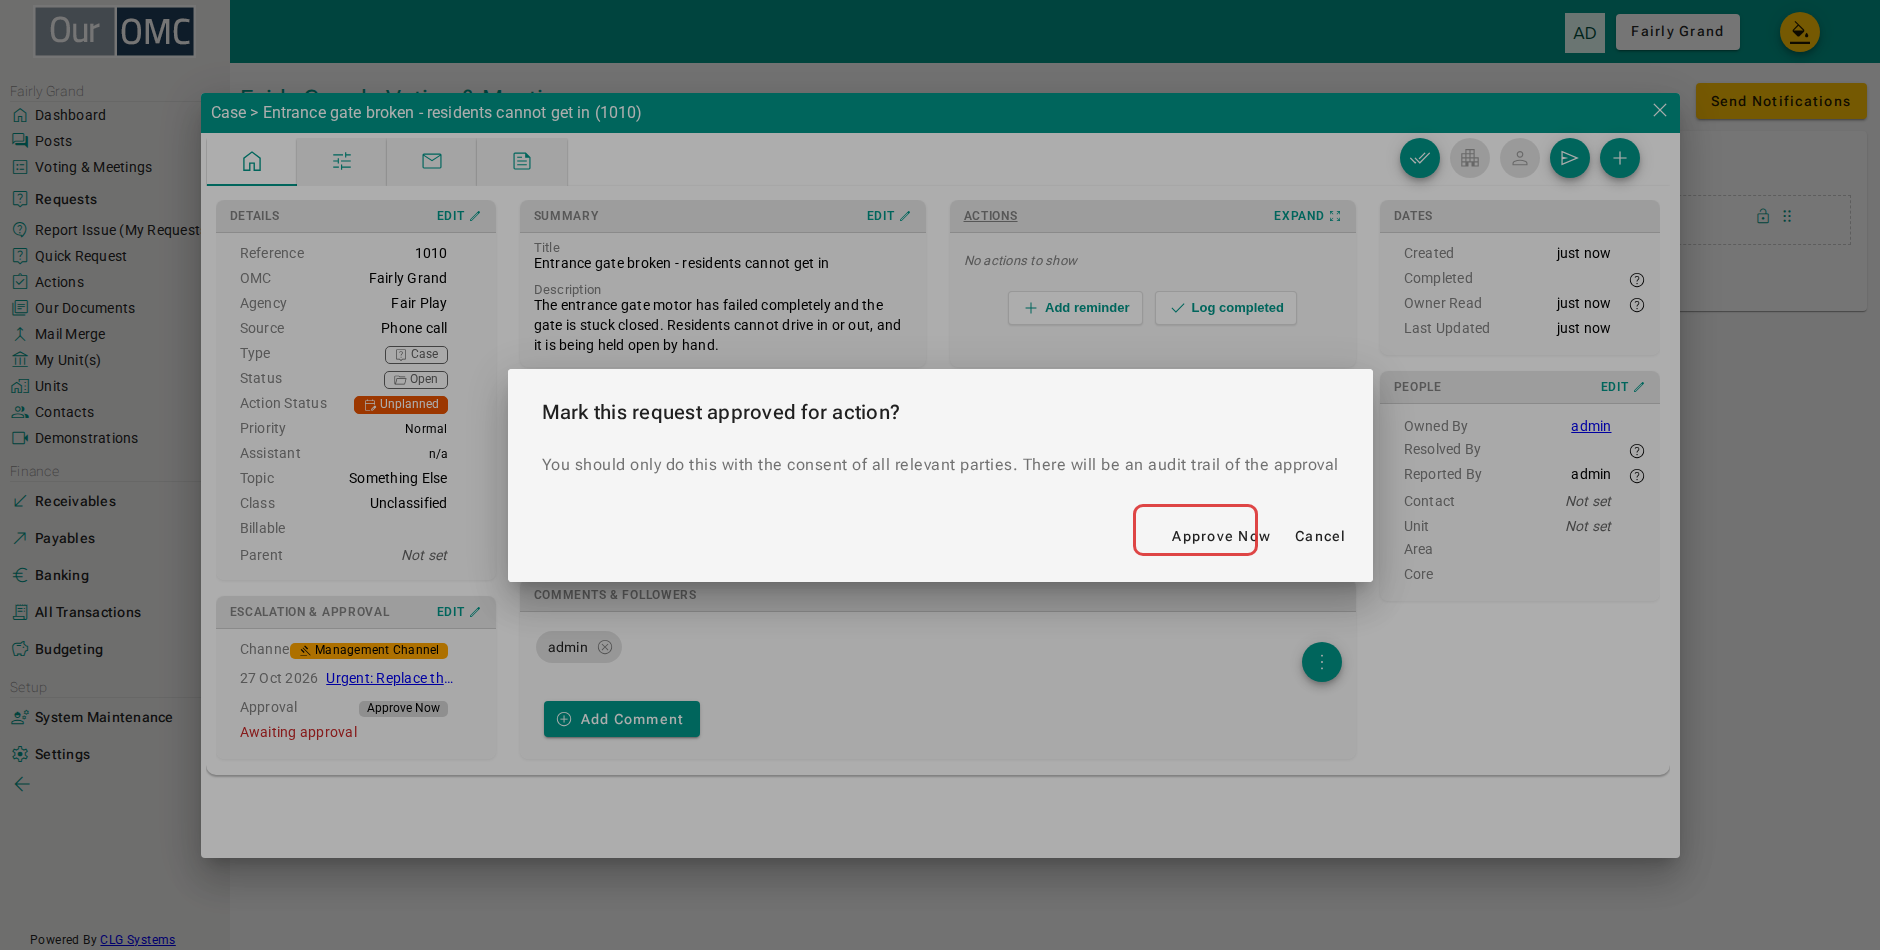Click the person assign round icon
Screen dimensions: 1880x950
tap(1520, 158)
